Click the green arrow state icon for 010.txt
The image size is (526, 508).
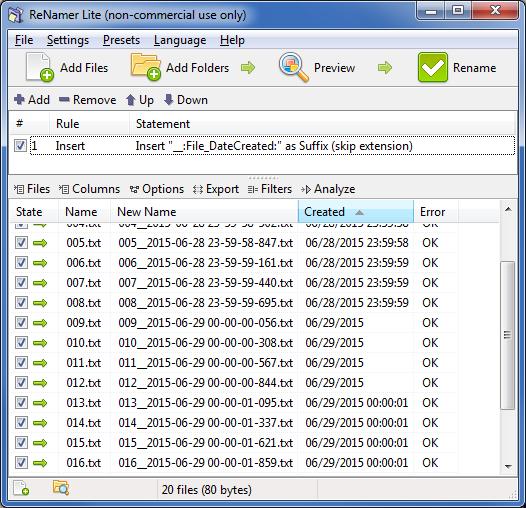pyautogui.click(x=40, y=343)
